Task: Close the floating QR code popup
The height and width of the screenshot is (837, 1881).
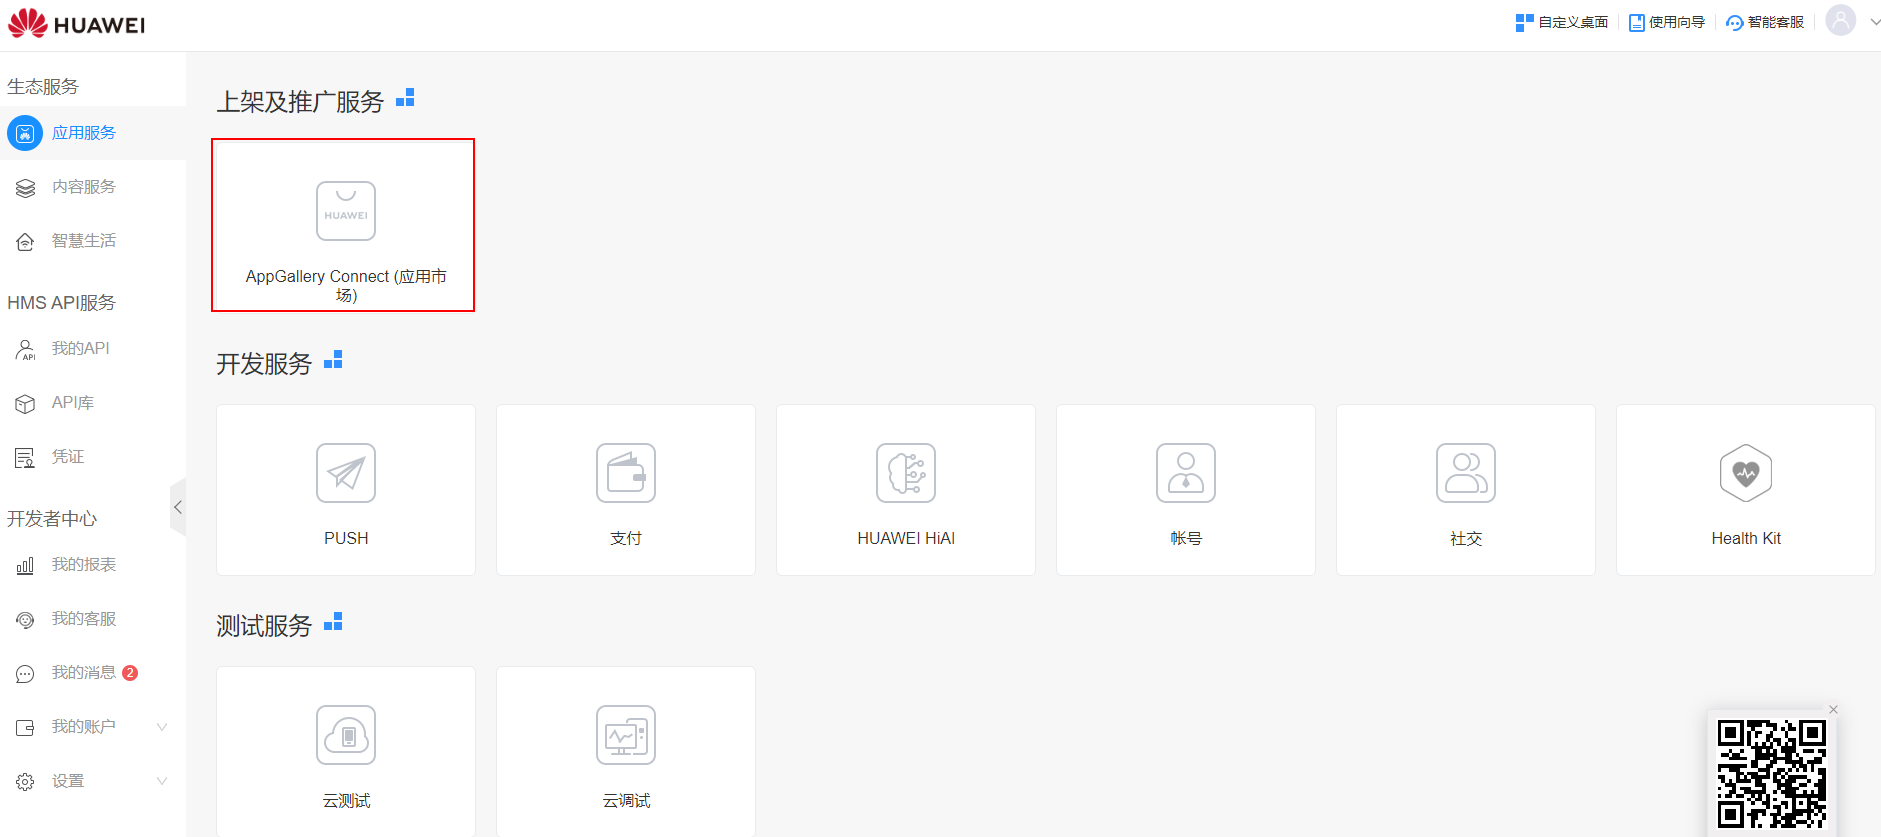Action: pyautogui.click(x=1833, y=710)
